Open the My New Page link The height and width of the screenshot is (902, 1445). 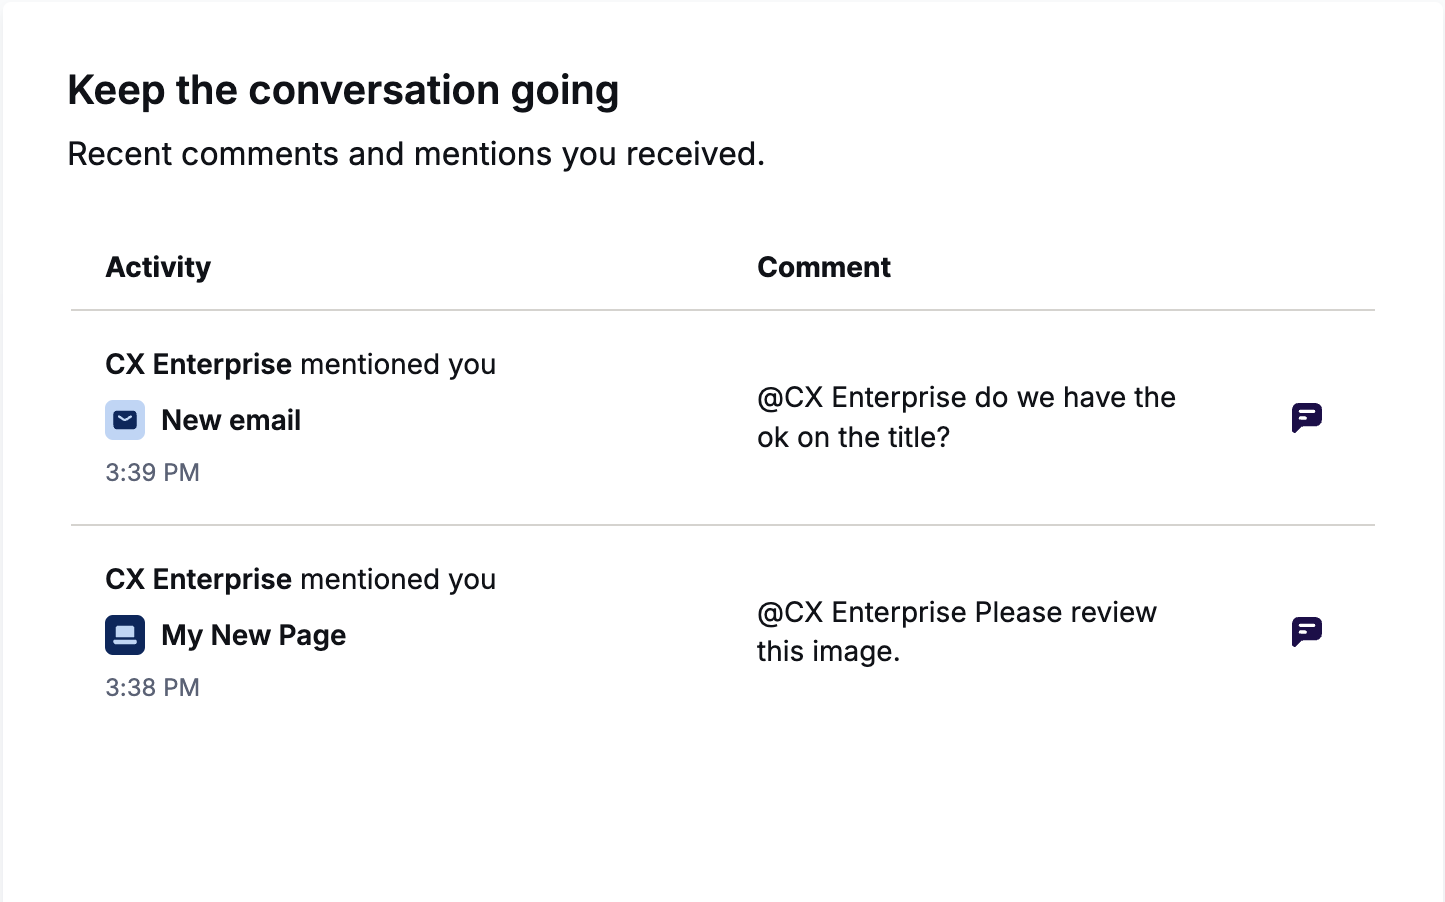253,635
